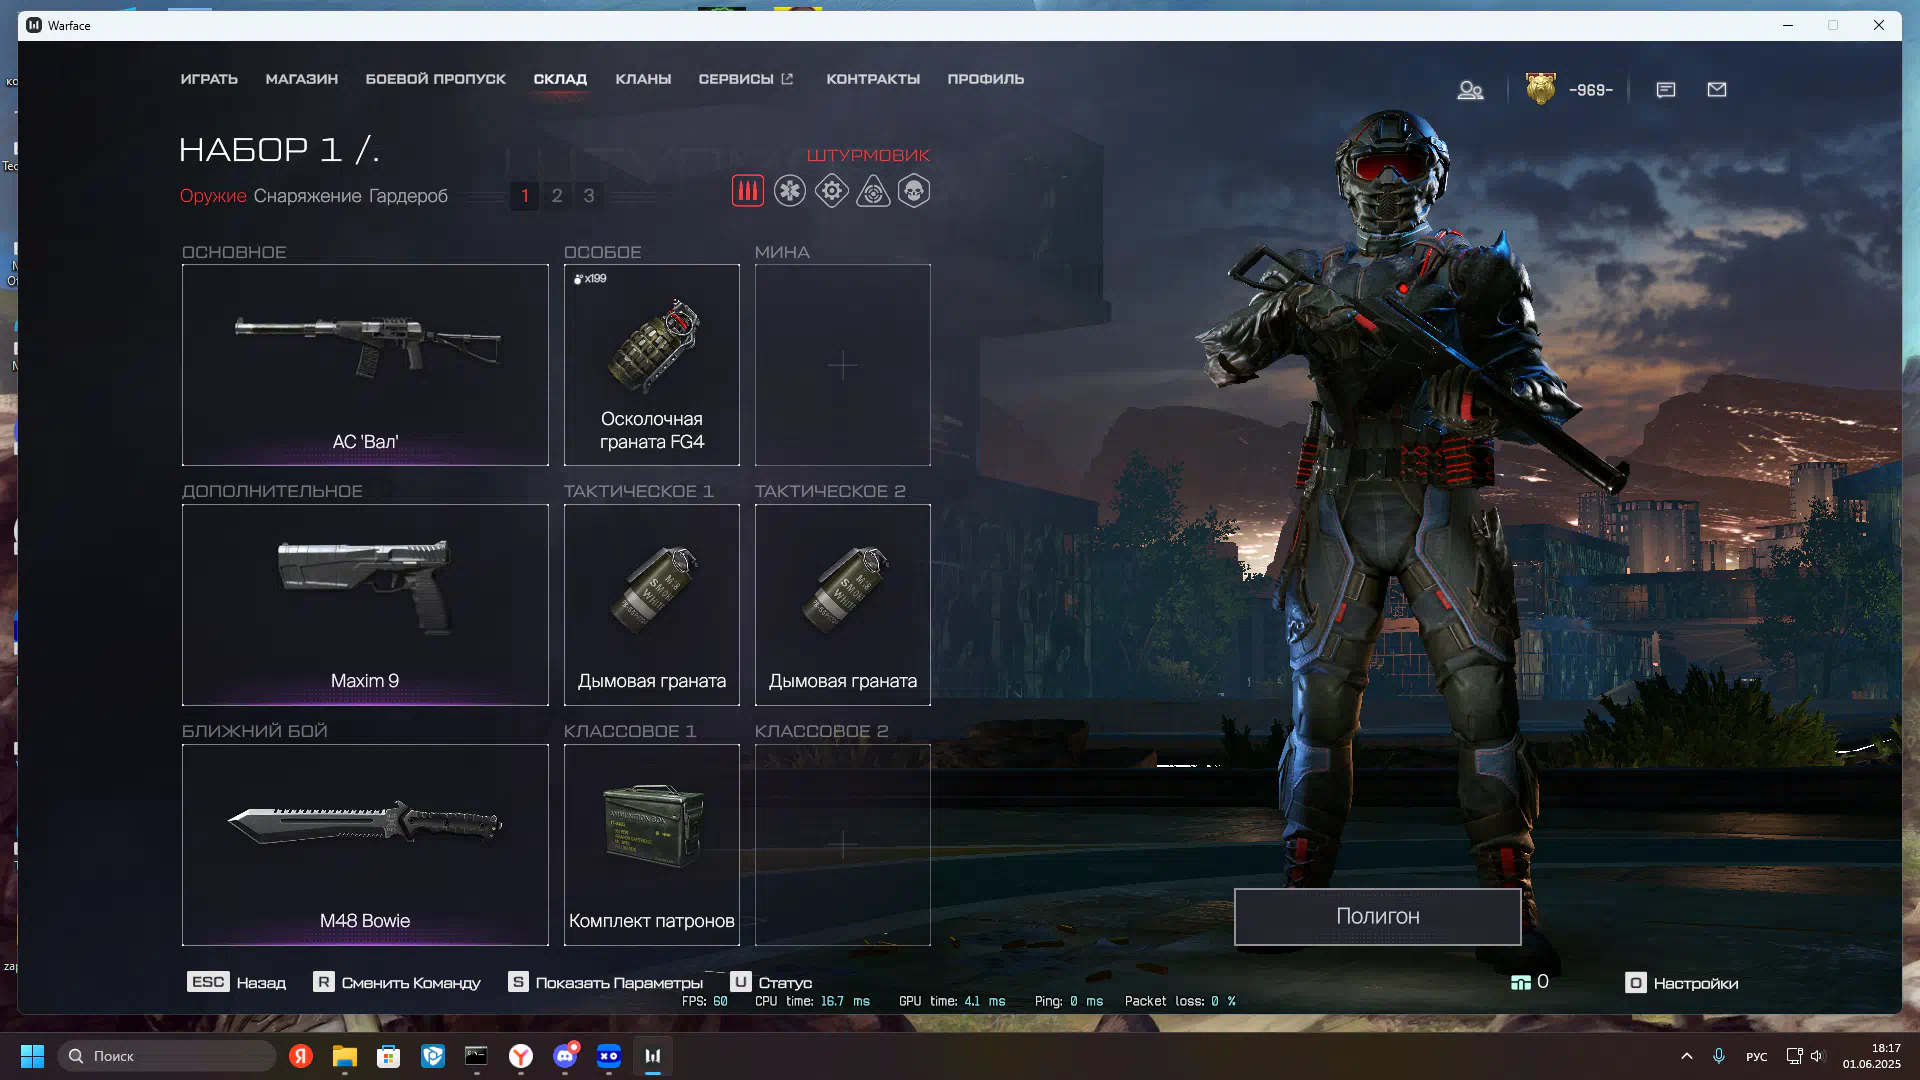Screen dimensions: 1920x1080
Task: Open Settings via the O key icon
Action: pyautogui.click(x=1636, y=983)
